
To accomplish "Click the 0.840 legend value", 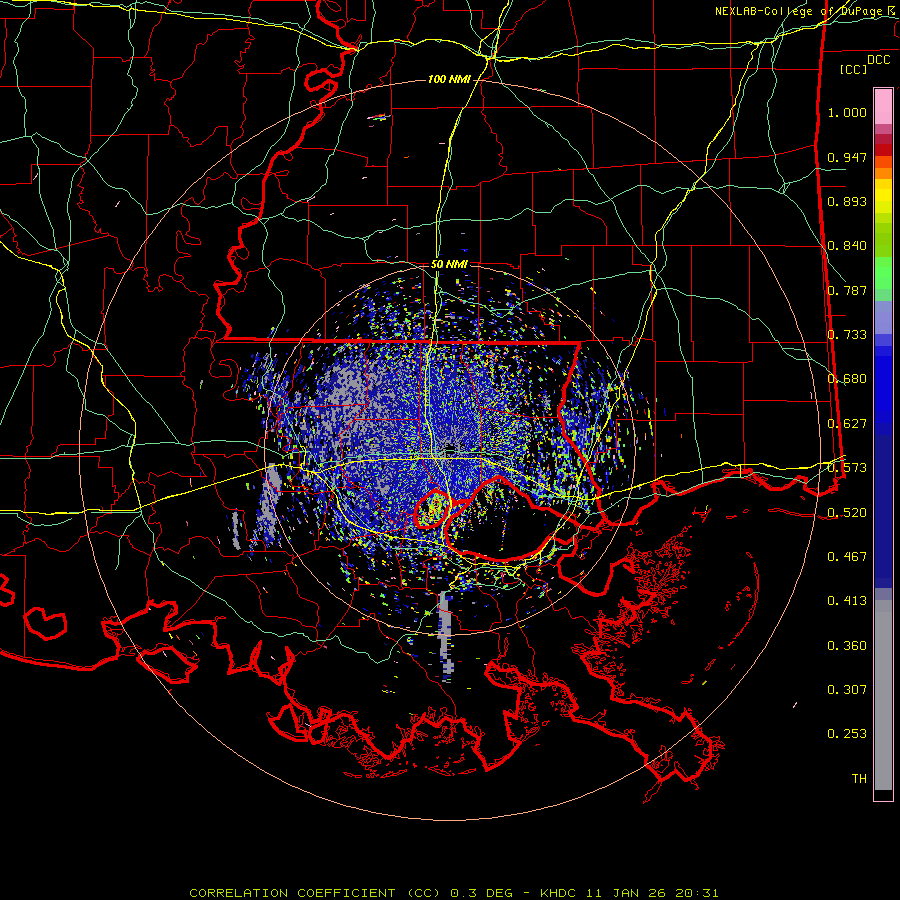I will coord(847,246).
